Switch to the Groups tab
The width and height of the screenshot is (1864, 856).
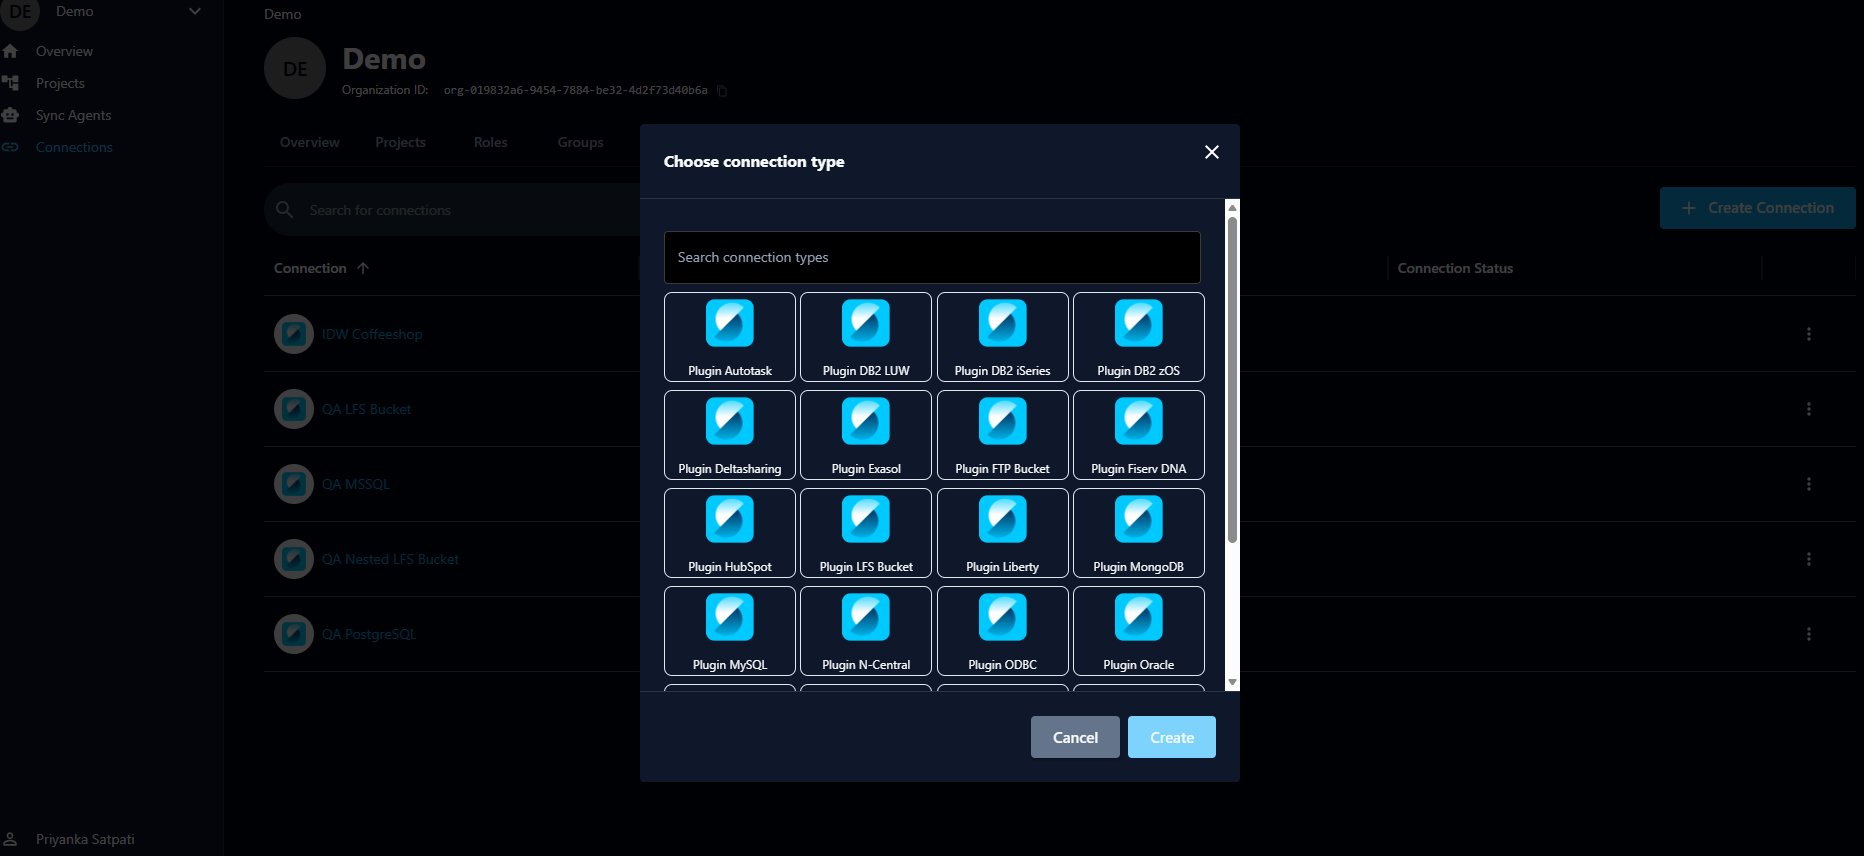tap(581, 142)
